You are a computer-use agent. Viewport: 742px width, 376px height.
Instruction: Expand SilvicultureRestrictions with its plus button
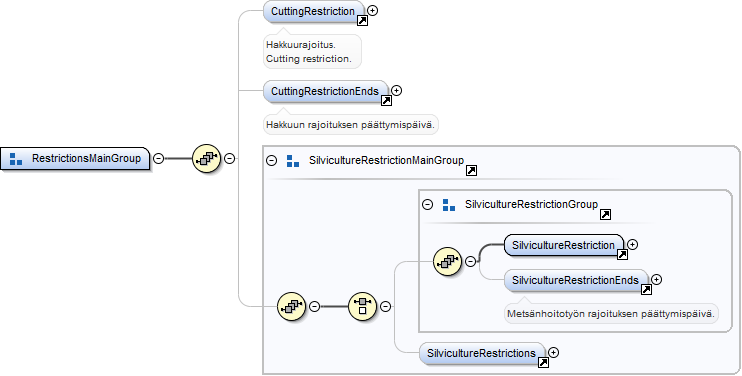coord(554,352)
